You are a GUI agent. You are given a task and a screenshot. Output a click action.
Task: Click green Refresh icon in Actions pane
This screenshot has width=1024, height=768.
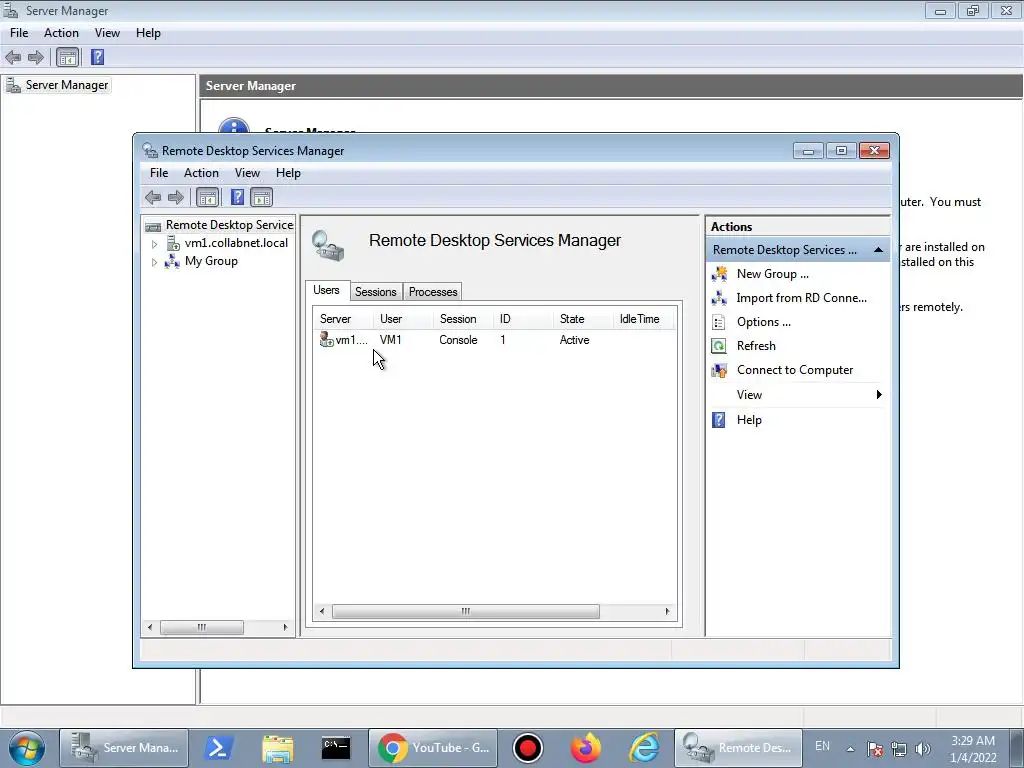pyautogui.click(x=719, y=346)
